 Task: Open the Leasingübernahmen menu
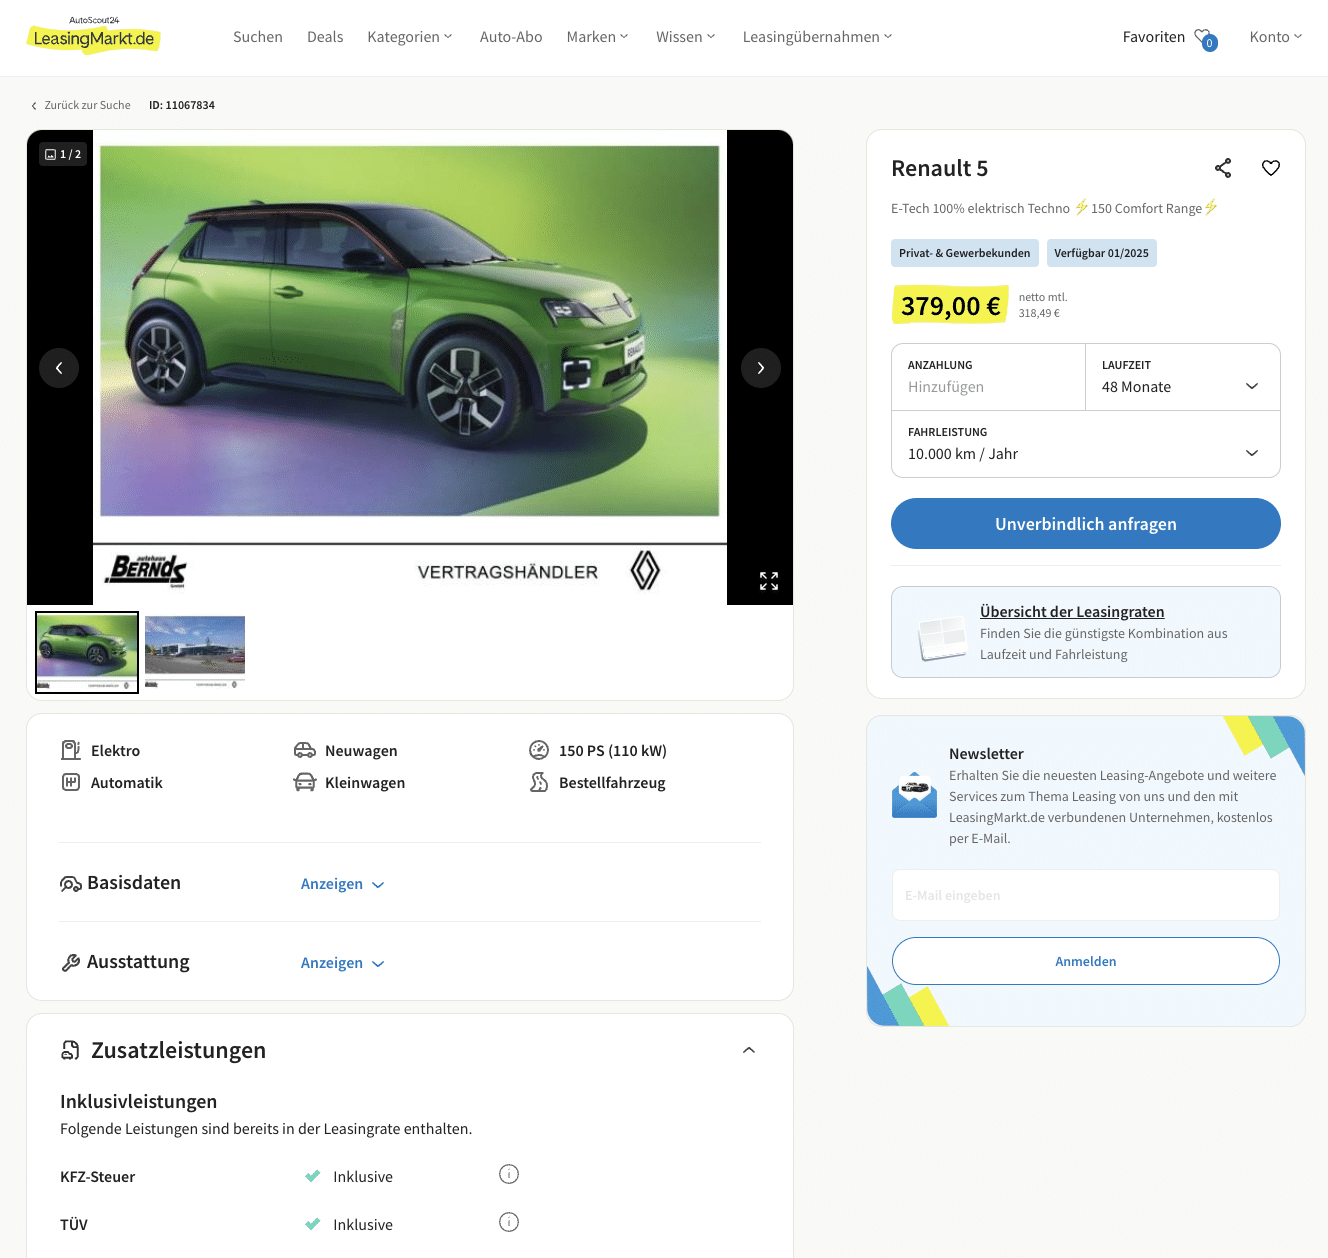818,37
